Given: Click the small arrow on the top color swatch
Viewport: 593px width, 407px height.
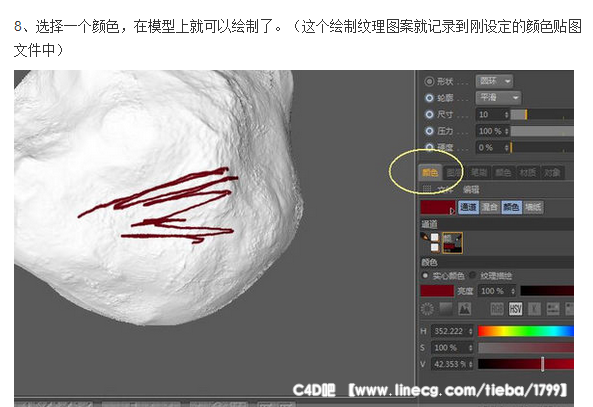Looking at the screenshot, I should tap(452, 211).
